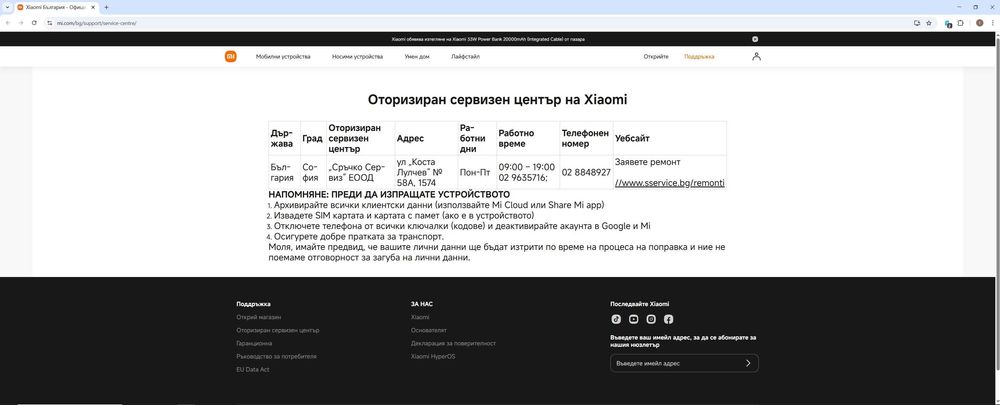The image size is (1000, 405).
Task: Go forward using browser forward arrow
Action: pyautogui.click(x=20, y=23)
